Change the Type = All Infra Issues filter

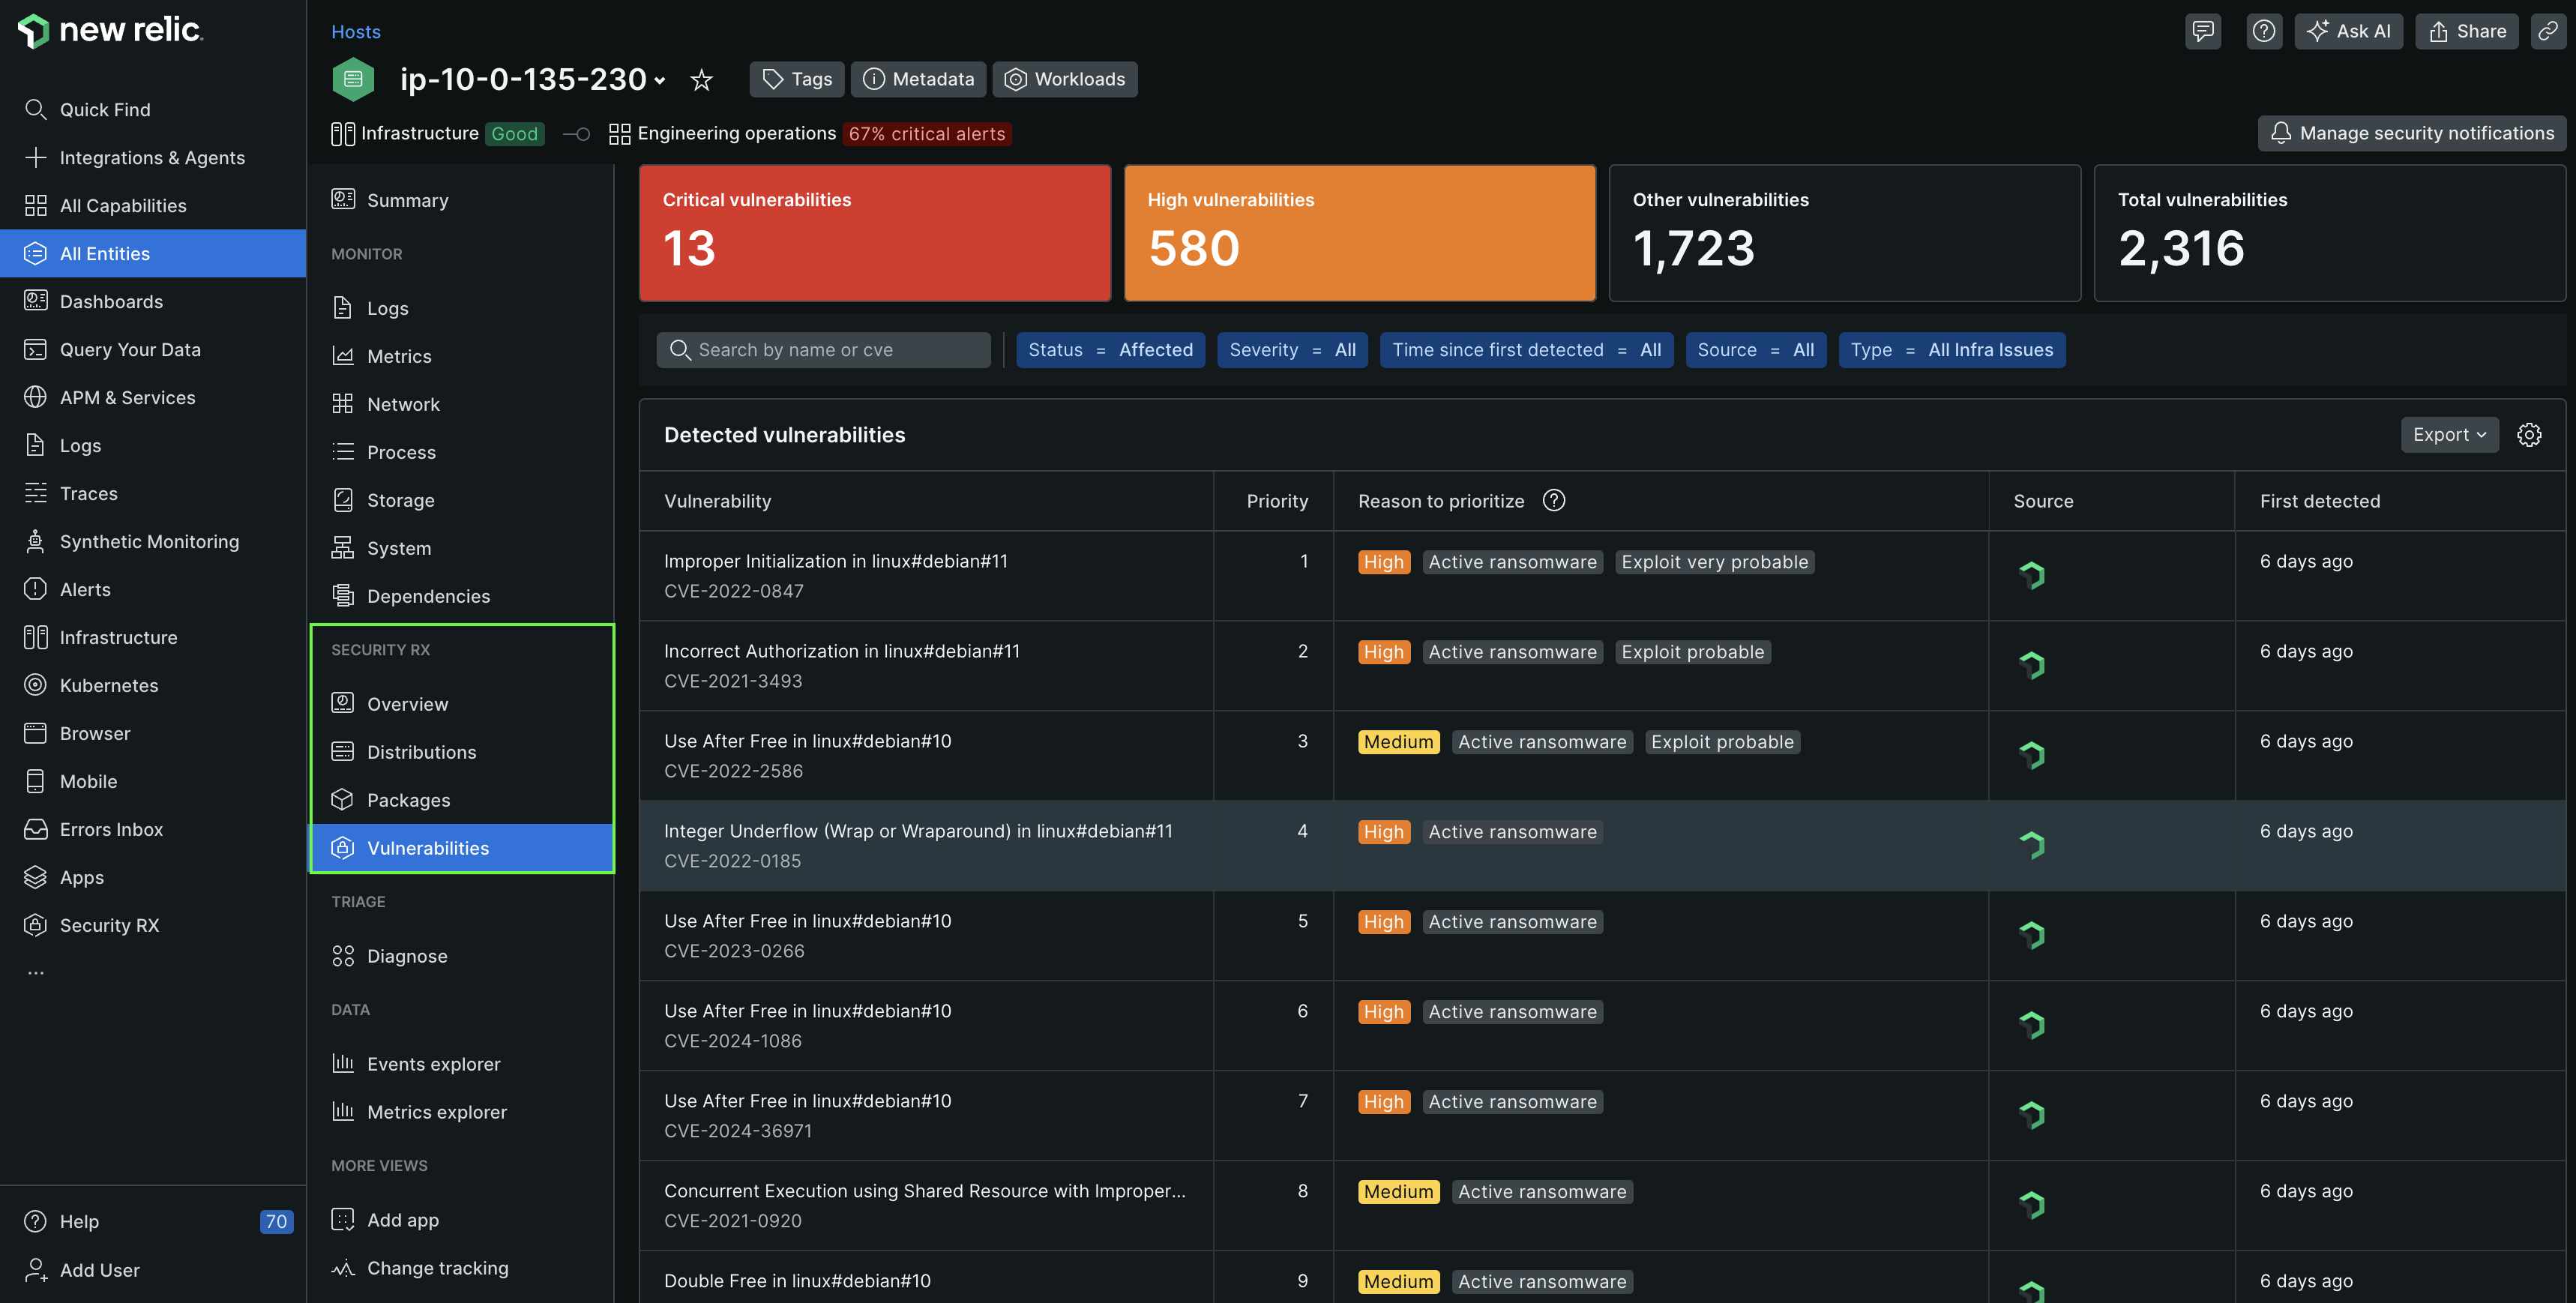1951,350
